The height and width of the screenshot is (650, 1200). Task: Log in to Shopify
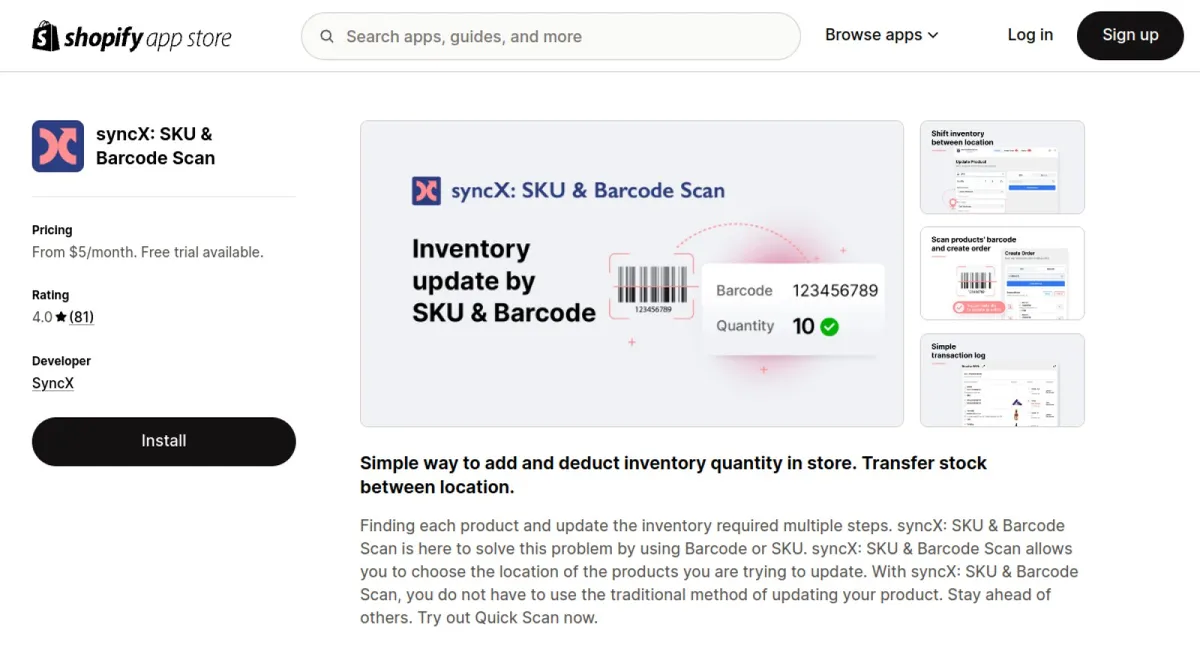click(1030, 34)
